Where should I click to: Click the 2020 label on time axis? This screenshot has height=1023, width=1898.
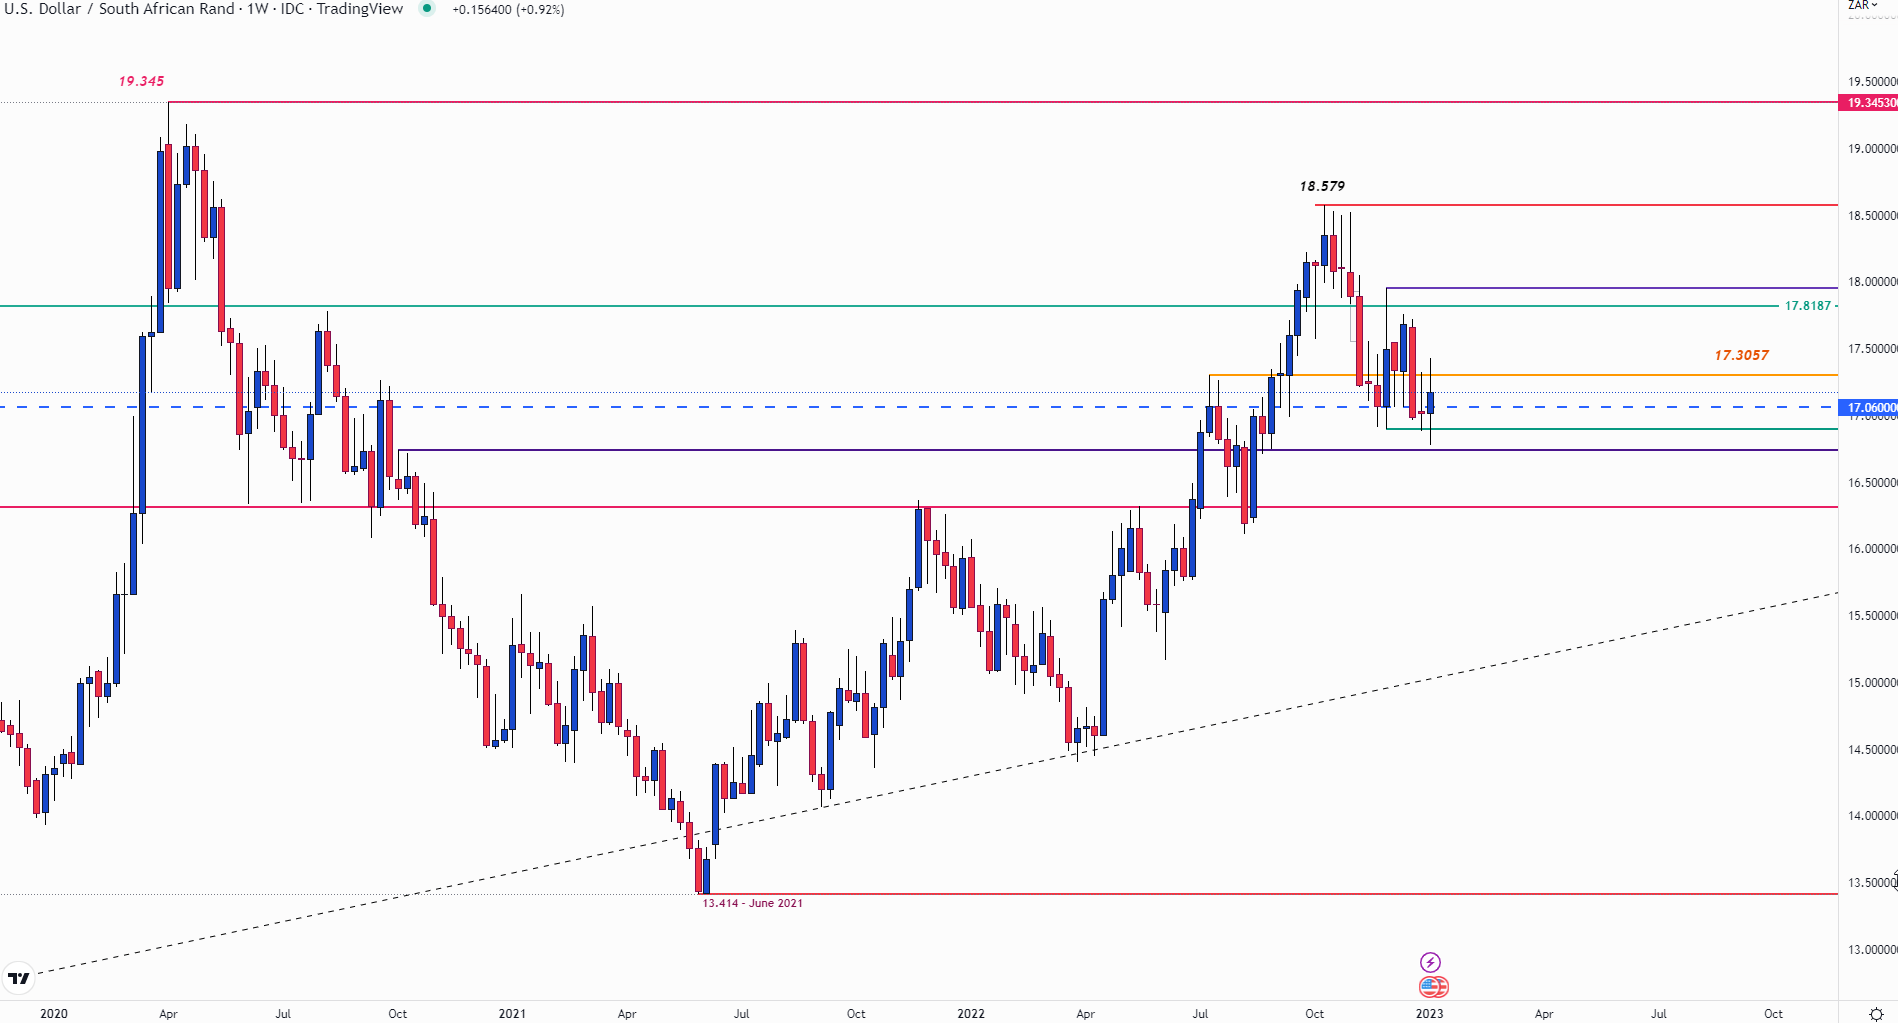pos(54,1014)
